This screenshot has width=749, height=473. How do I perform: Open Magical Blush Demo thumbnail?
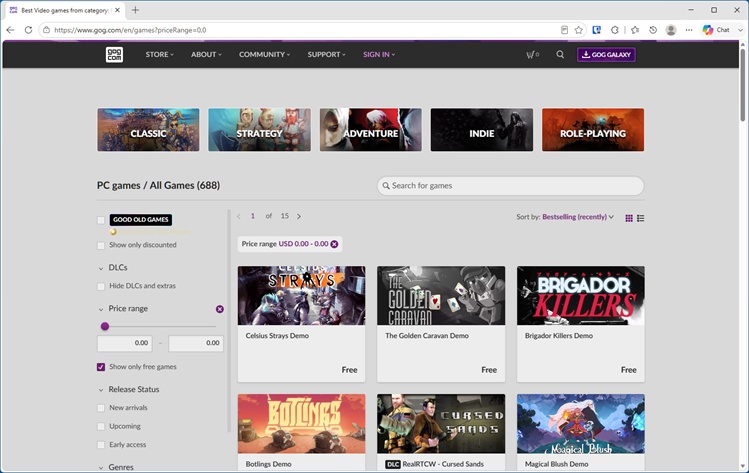tap(581, 424)
